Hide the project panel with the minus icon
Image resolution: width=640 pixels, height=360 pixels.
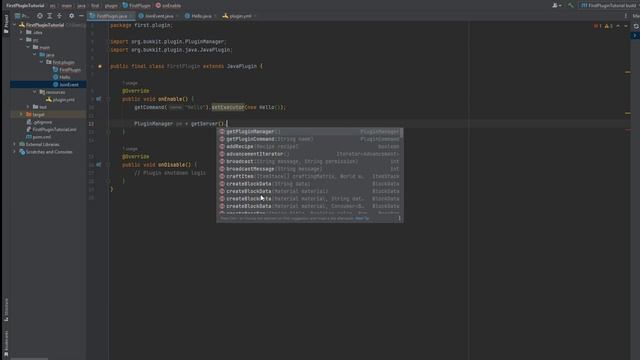click(81, 16)
